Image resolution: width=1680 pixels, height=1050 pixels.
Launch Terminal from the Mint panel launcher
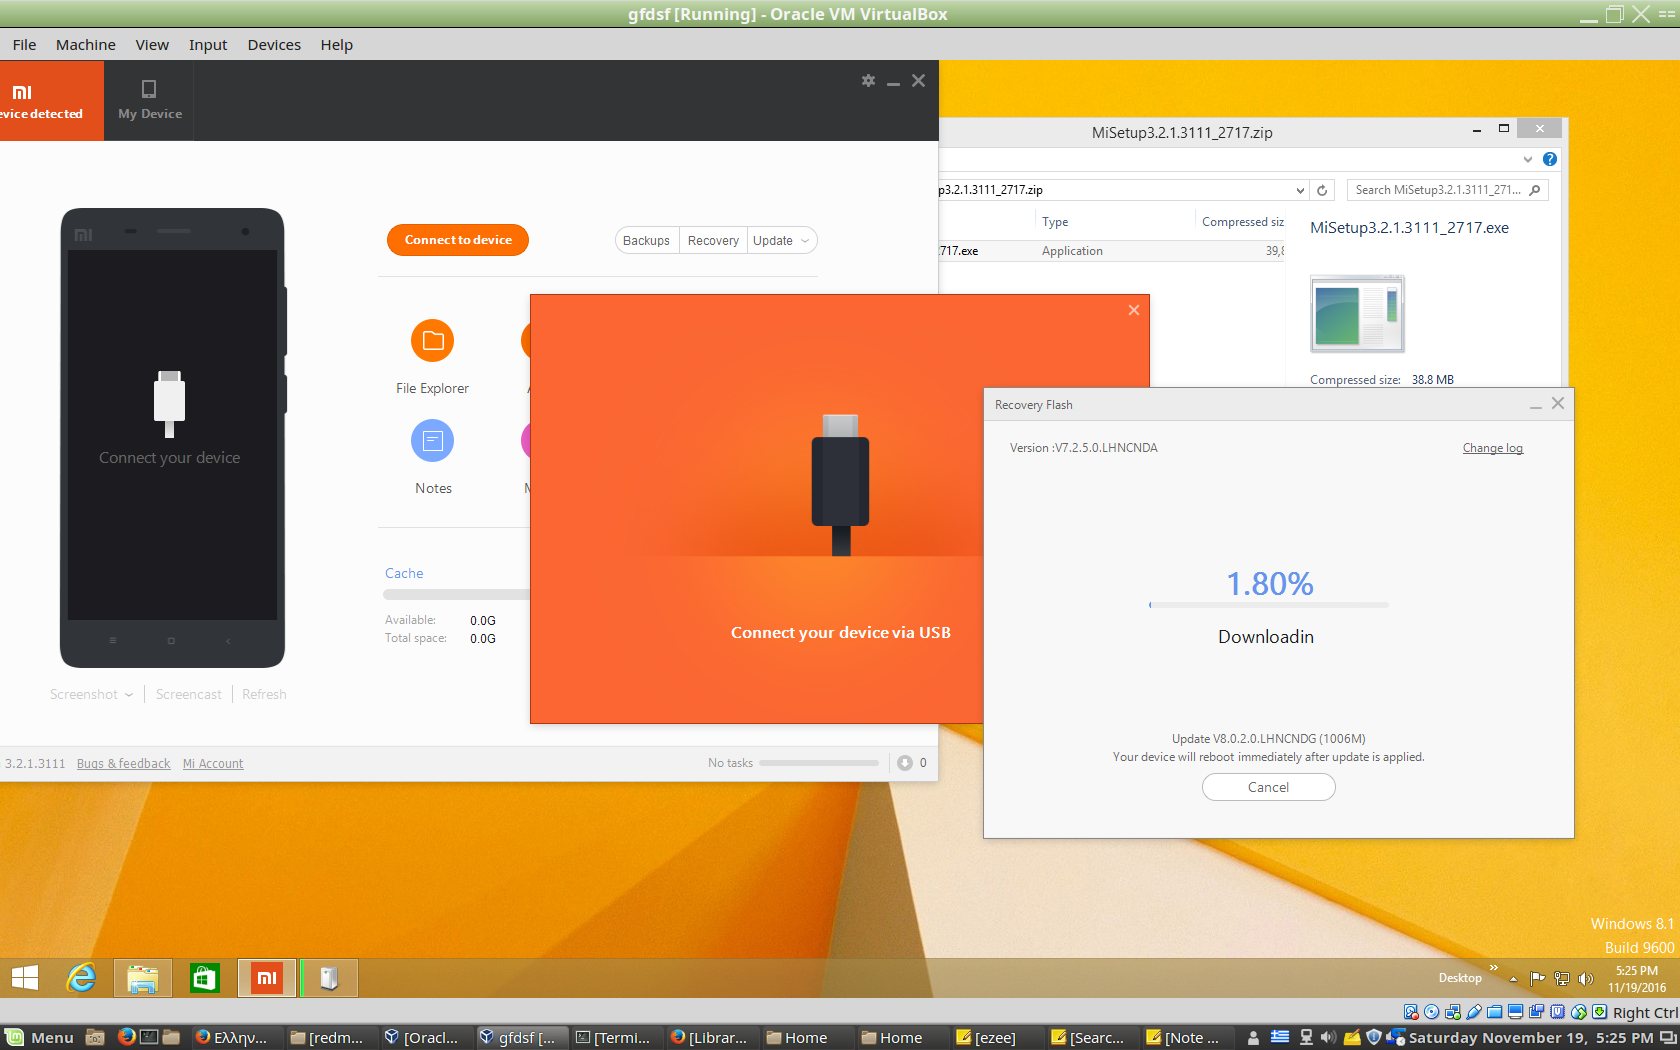pyautogui.click(x=149, y=1037)
